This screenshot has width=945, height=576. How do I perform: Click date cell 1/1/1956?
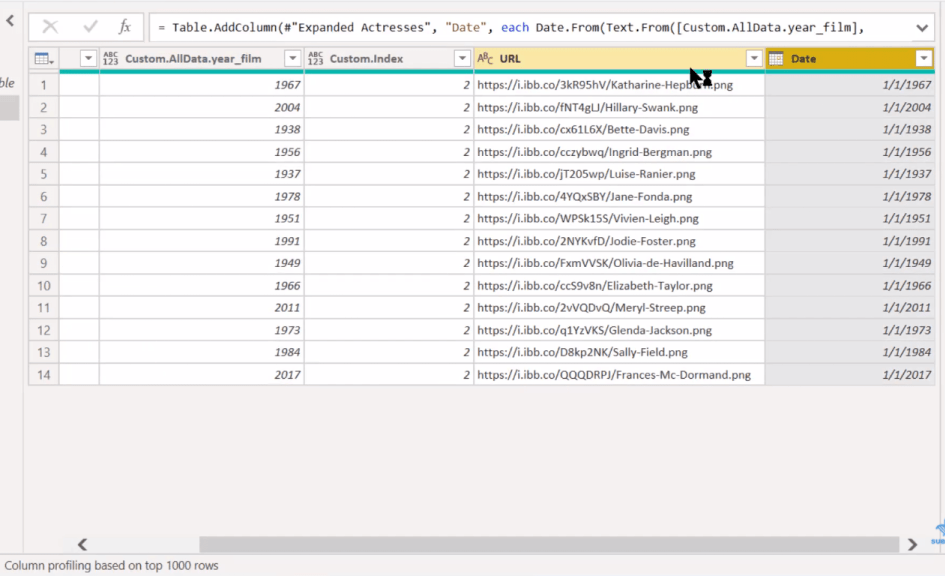[x=850, y=152]
